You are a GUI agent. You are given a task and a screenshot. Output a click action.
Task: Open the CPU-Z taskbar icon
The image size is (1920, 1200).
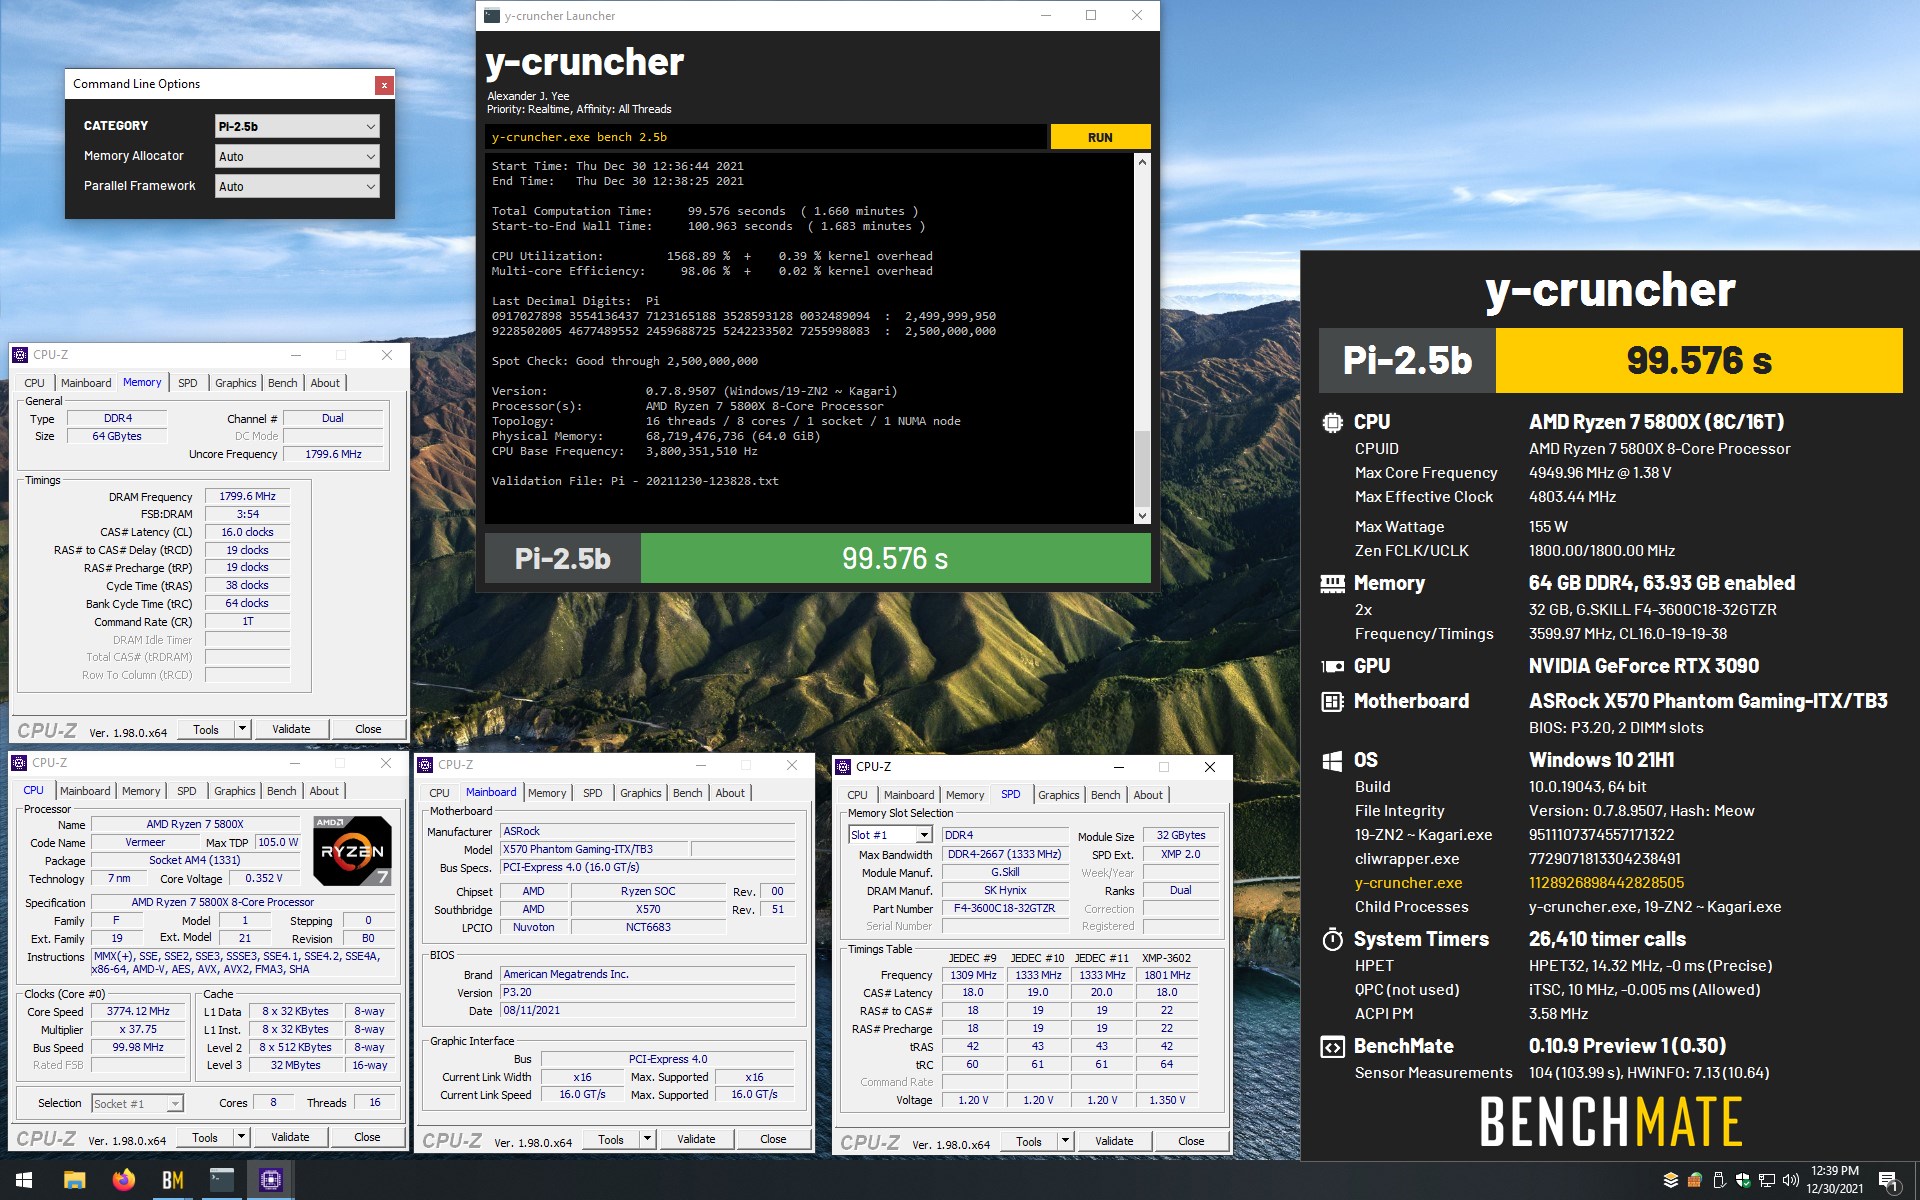270,1180
